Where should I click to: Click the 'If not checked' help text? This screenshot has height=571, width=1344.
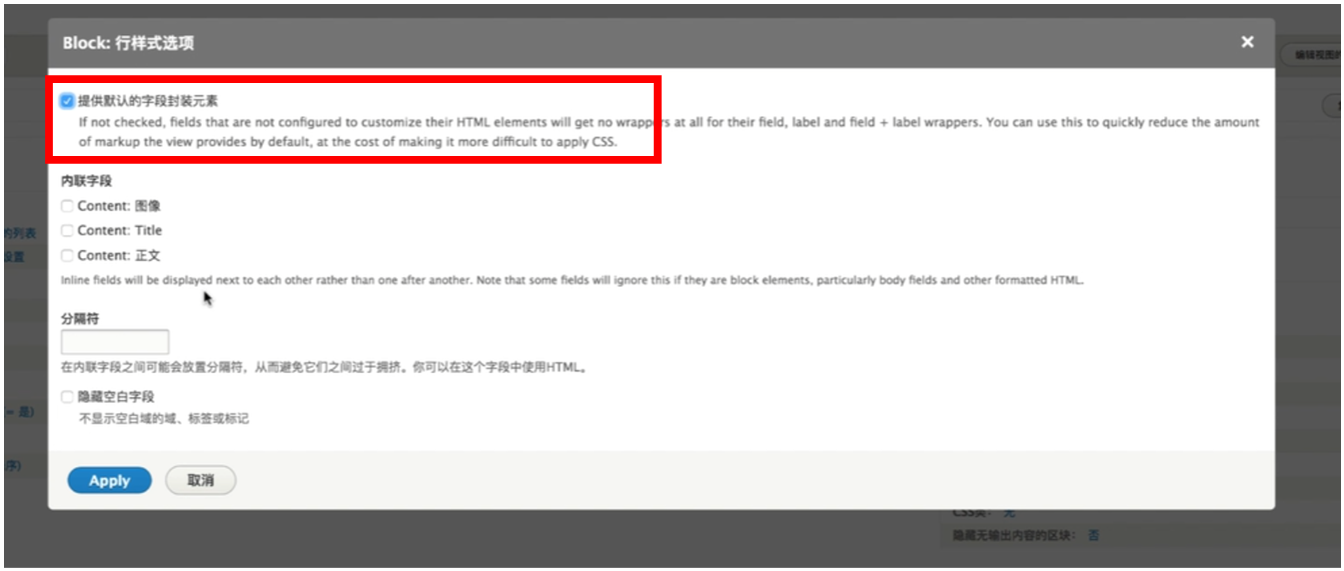[x=669, y=132]
